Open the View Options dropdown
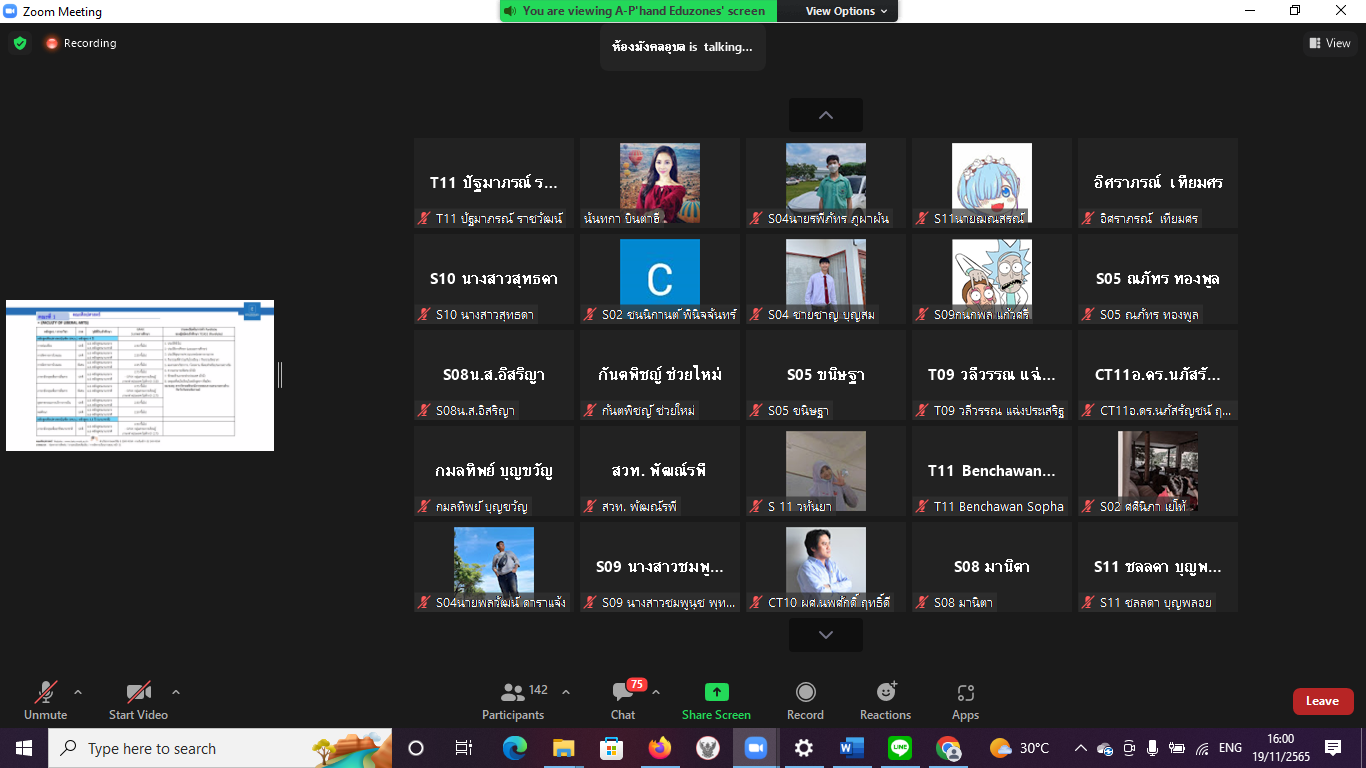The image size is (1366, 768). point(846,11)
